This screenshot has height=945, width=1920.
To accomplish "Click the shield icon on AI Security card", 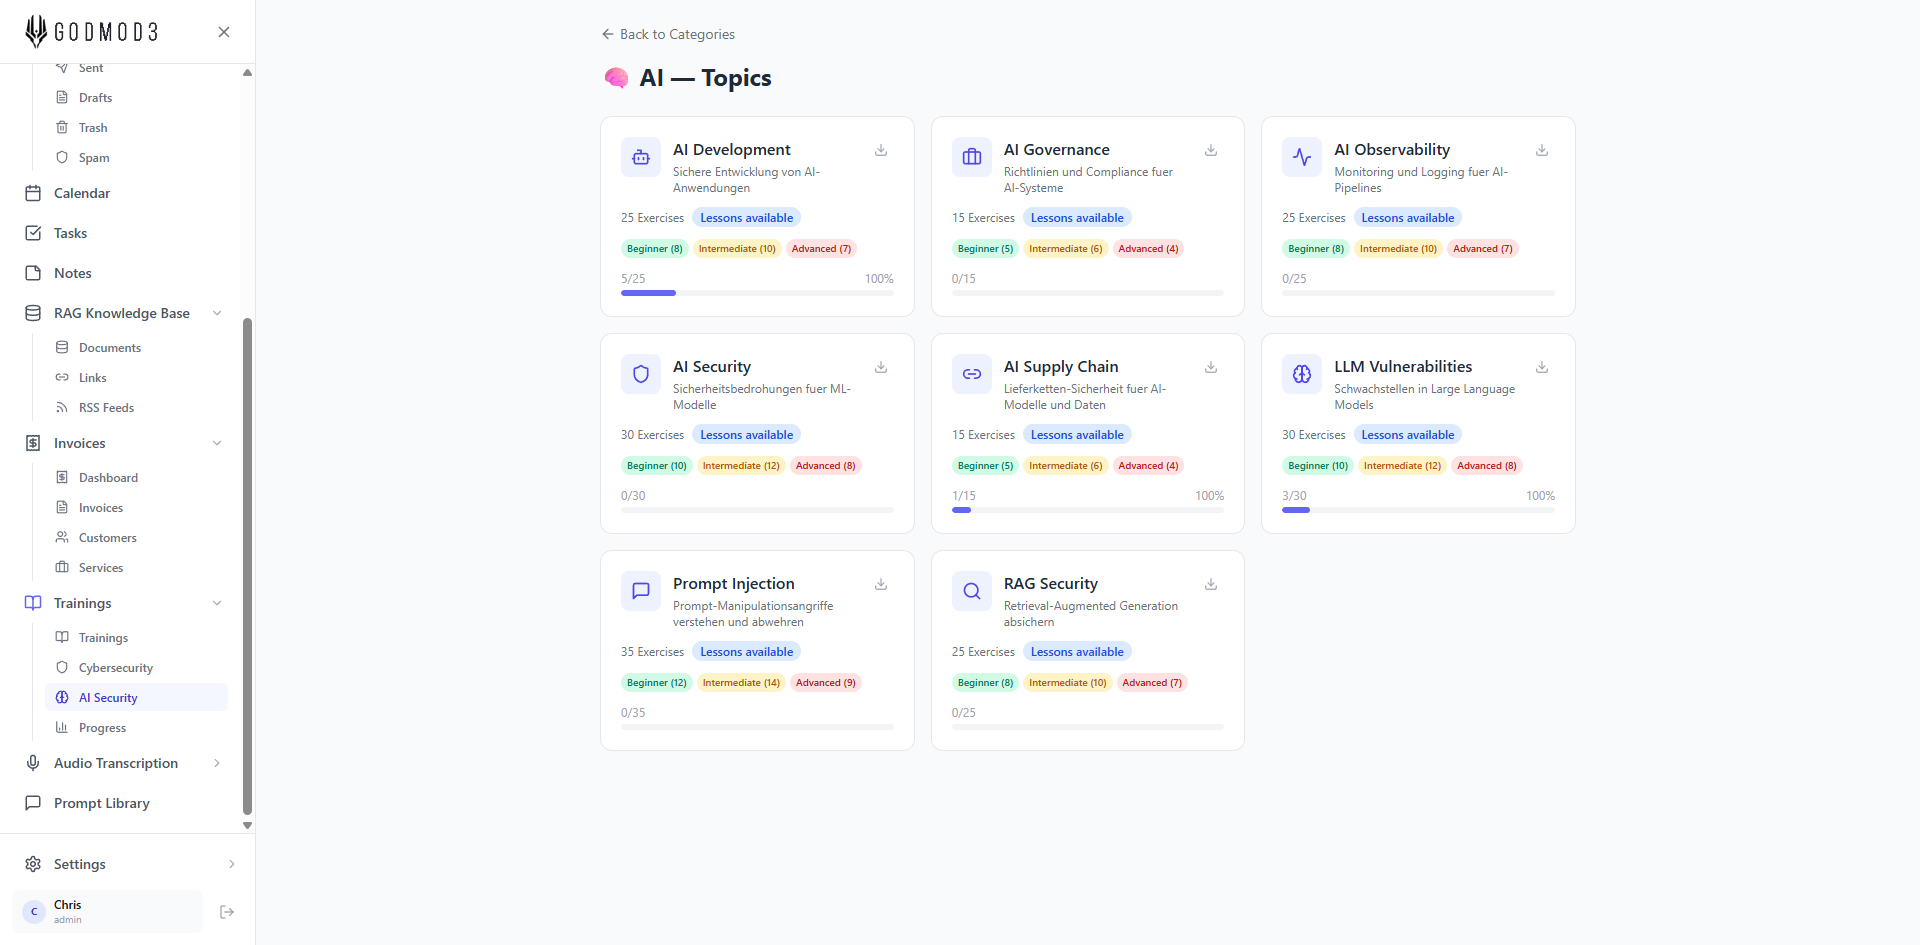I will click(x=641, y=374).
